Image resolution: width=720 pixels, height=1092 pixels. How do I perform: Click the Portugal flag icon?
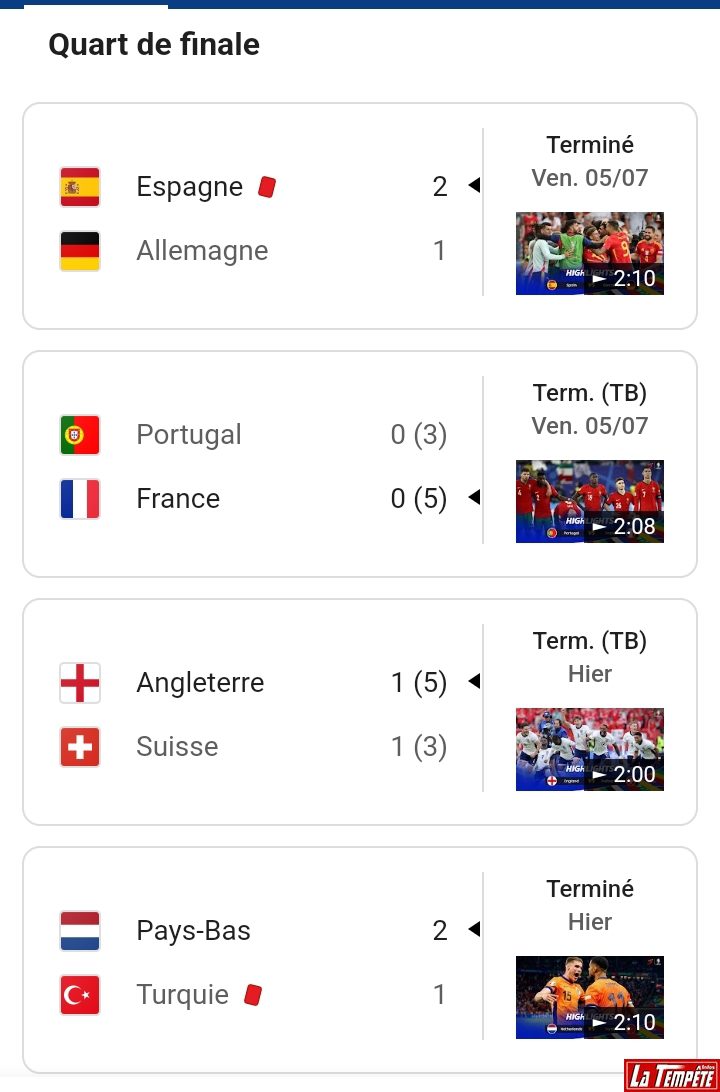click(x=80, y=435)
